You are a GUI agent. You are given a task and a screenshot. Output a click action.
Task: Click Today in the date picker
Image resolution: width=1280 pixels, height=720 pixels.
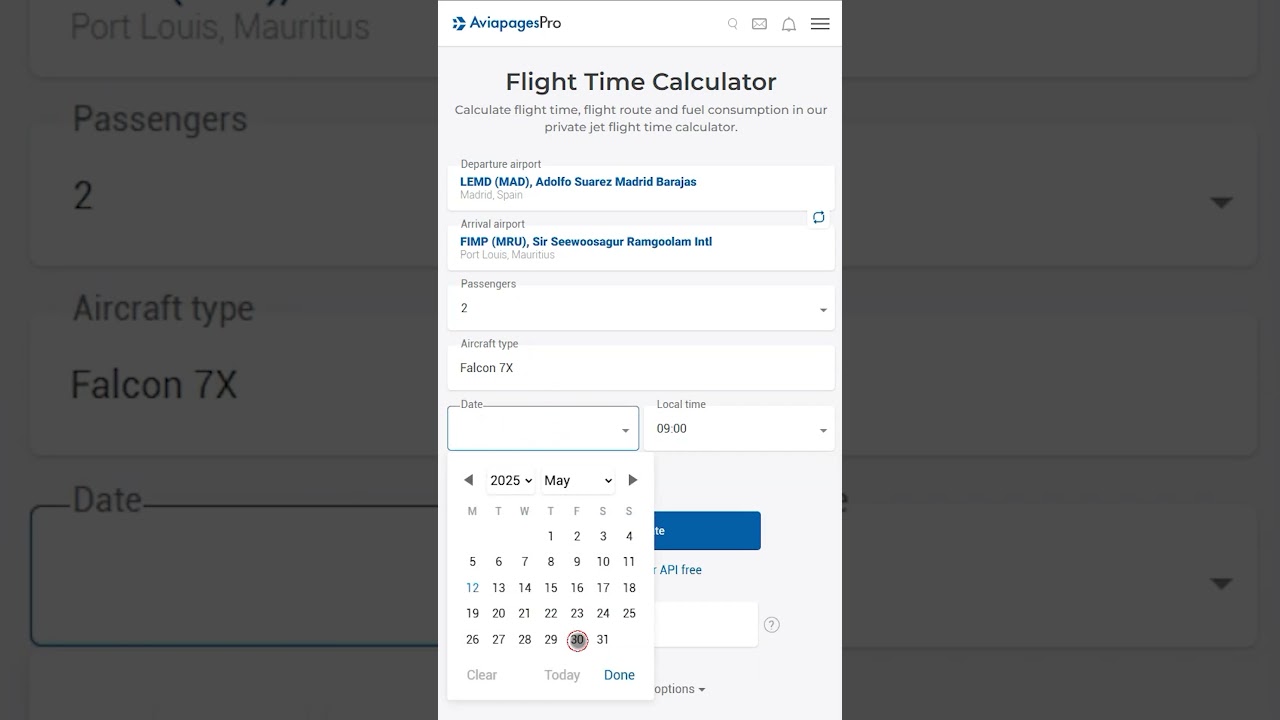[x=562, y=675]
